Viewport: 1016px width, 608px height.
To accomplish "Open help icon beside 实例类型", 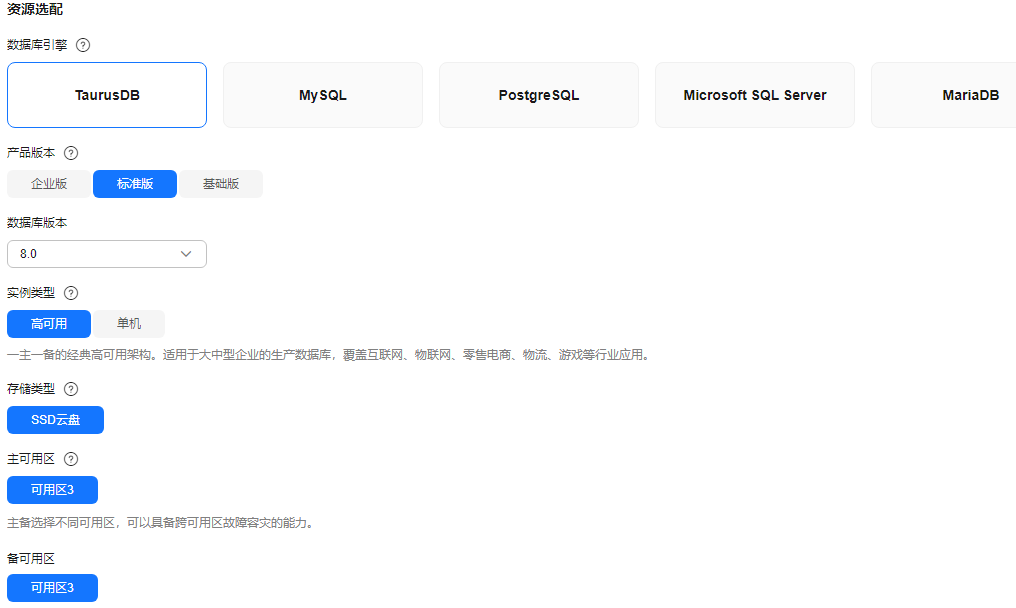I will coord(71,293).
